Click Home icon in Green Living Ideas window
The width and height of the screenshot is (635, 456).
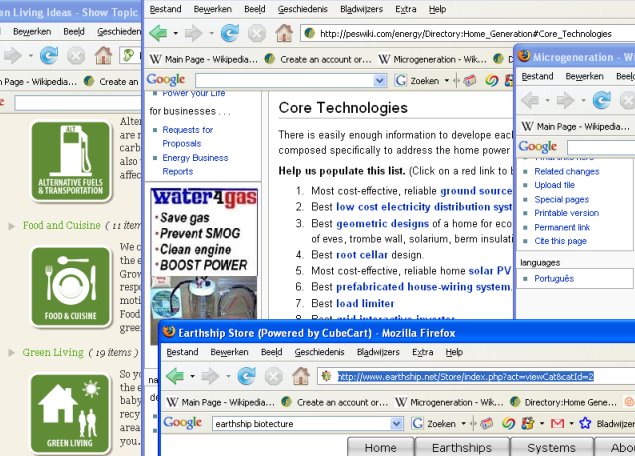(103, 55)
